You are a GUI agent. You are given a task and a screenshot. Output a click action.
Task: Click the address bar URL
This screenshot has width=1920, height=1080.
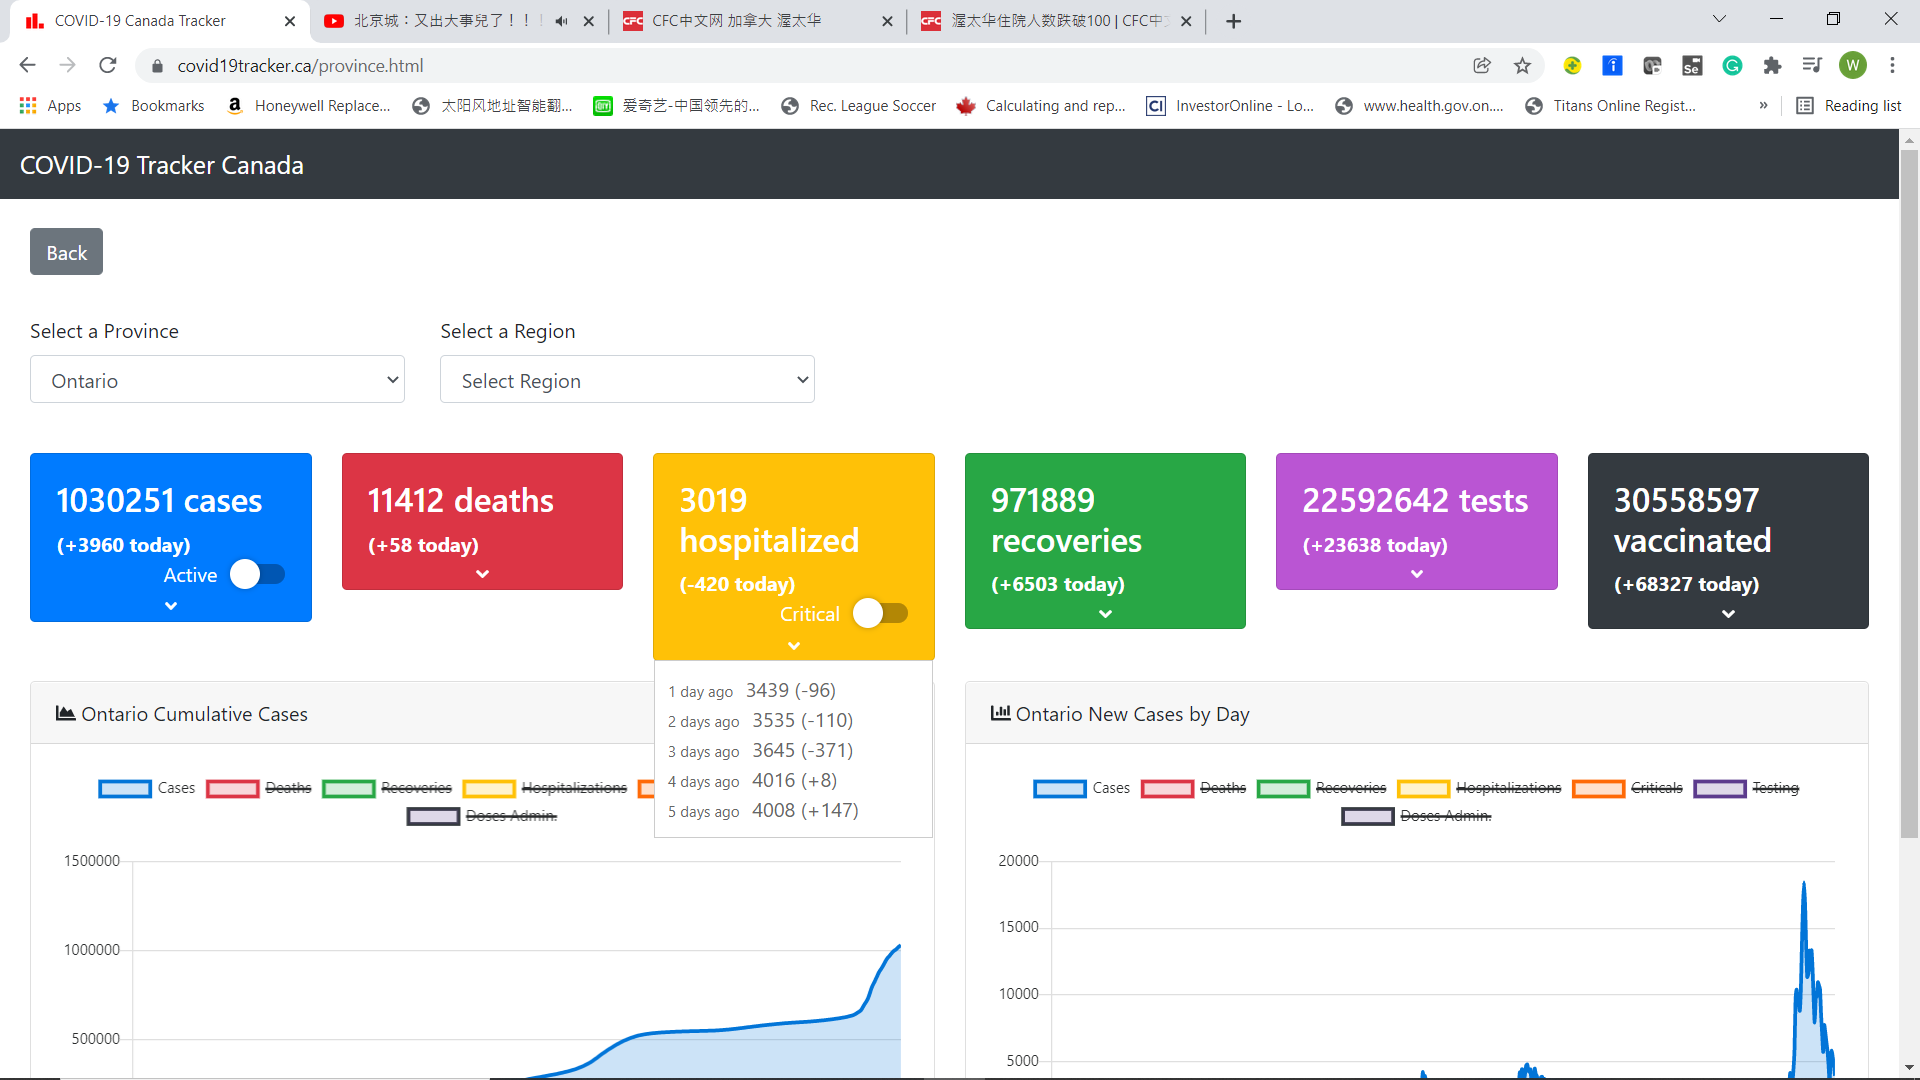[300, 66]
